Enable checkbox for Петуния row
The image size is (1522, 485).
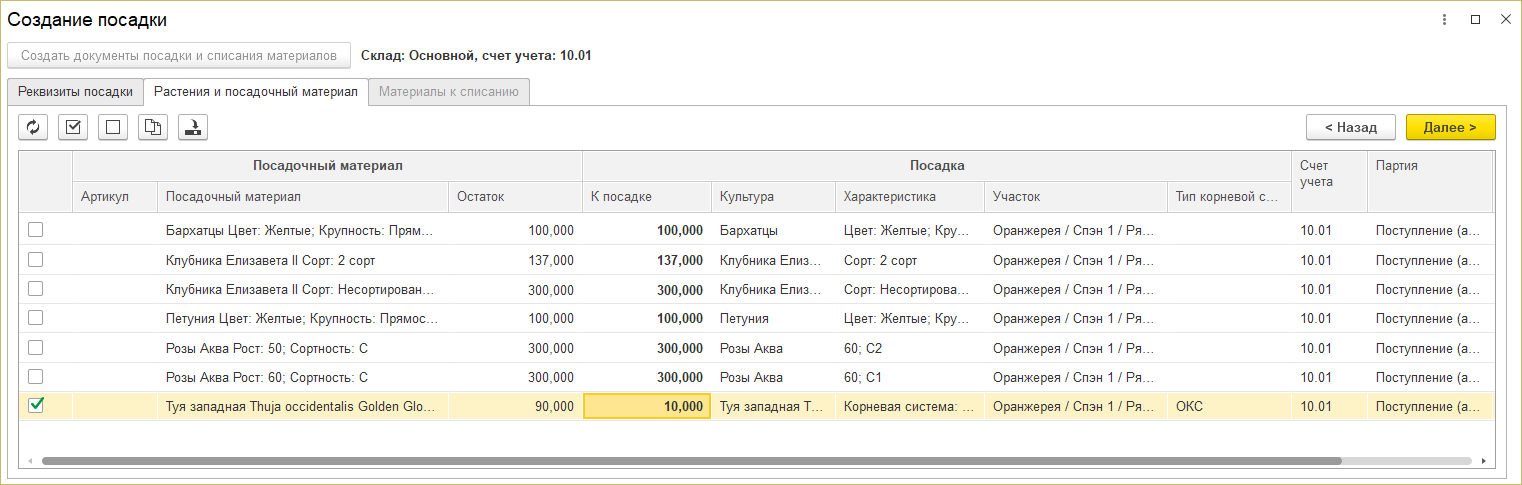tap(36, 318)
